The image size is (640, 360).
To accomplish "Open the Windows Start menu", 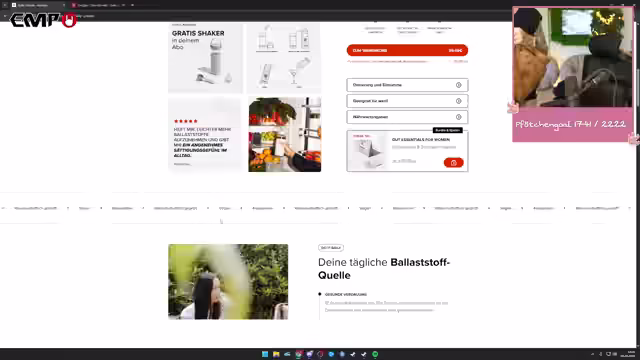I will point(265,354).
